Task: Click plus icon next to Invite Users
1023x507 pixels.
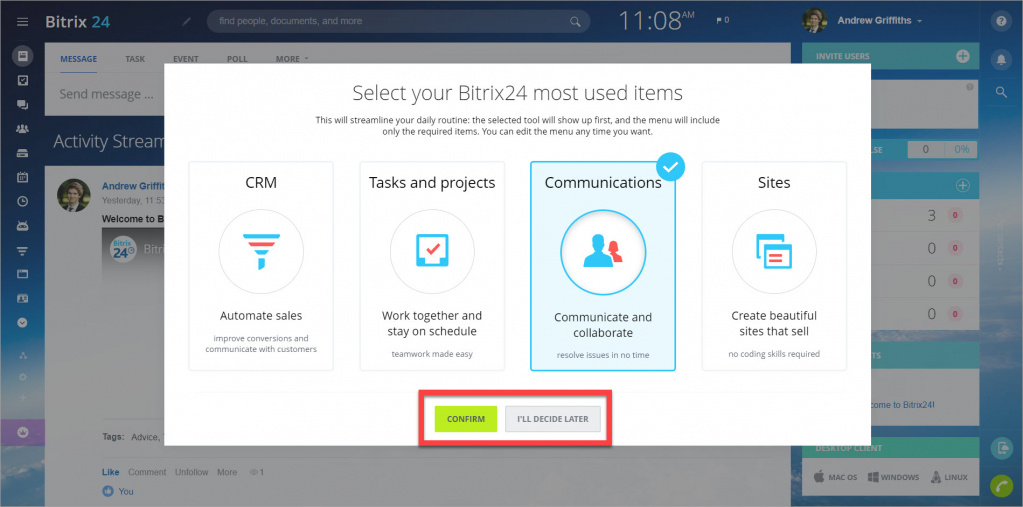Action: pyautogui.click(x=962, y=56)
